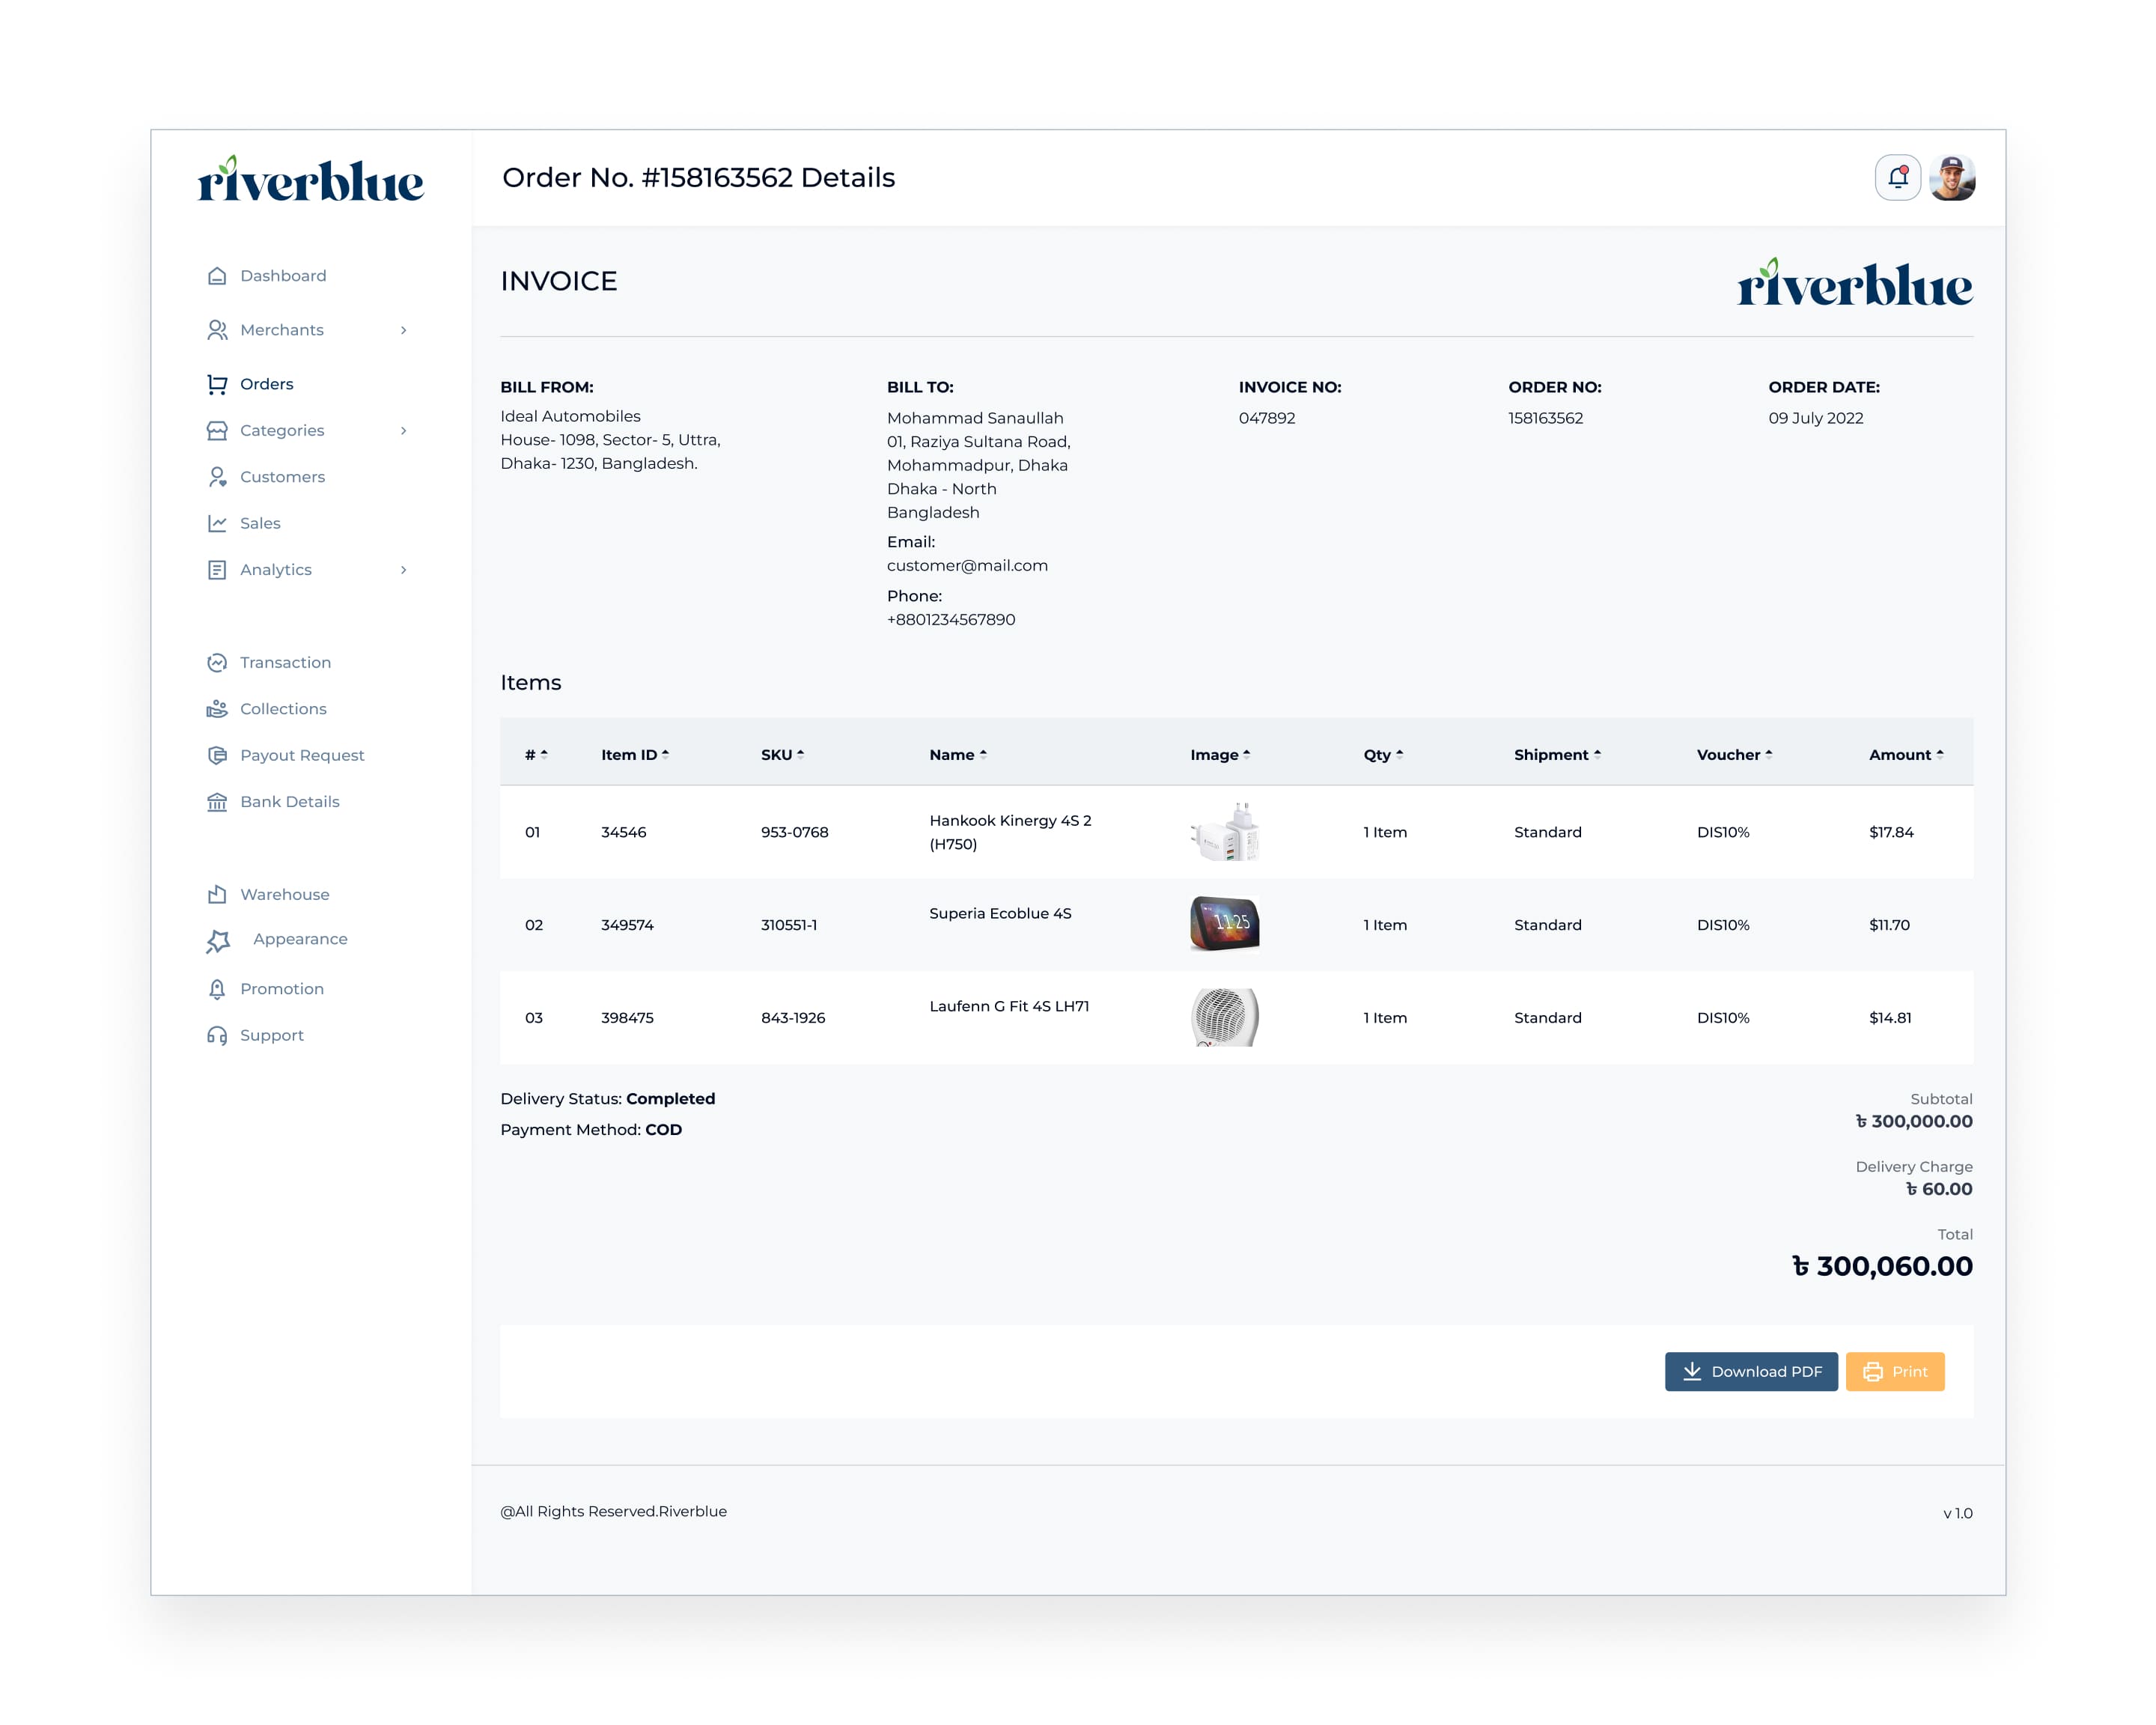Click the Transaction sidebar icon
2156x1725 pixels.
[217, 662]
